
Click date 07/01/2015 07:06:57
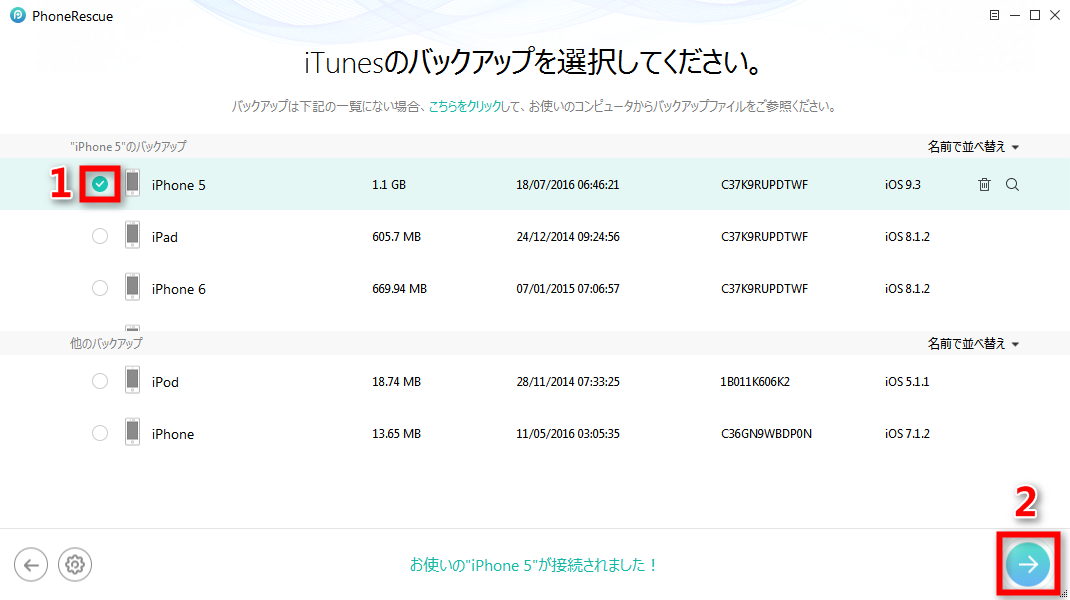568,289
